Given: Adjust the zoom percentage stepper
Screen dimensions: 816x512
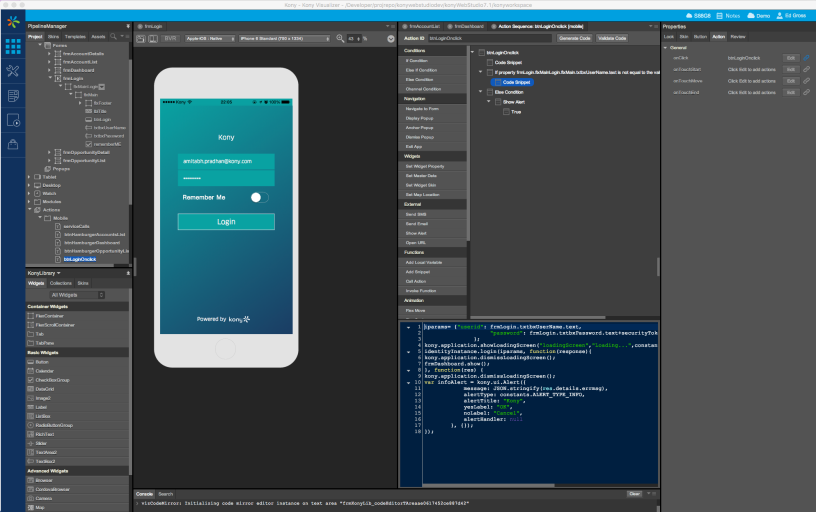Looking at the screenshot, I should (359, 39).
